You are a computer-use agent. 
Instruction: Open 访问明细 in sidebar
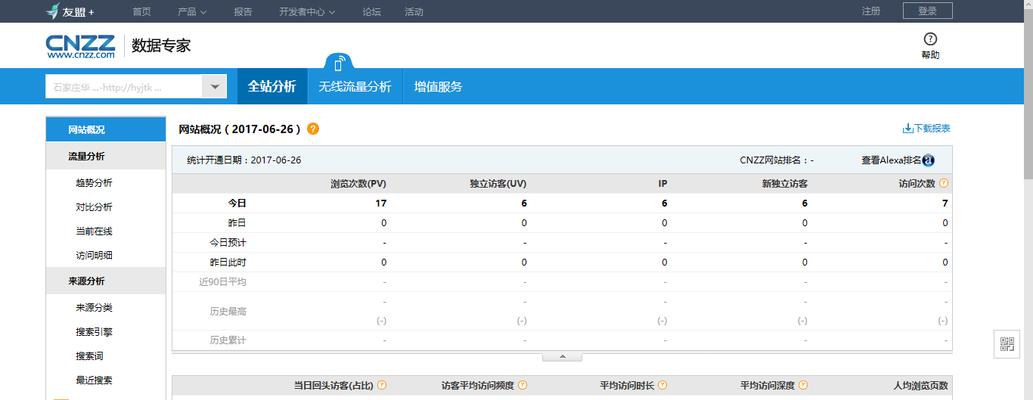coord(94,255)
